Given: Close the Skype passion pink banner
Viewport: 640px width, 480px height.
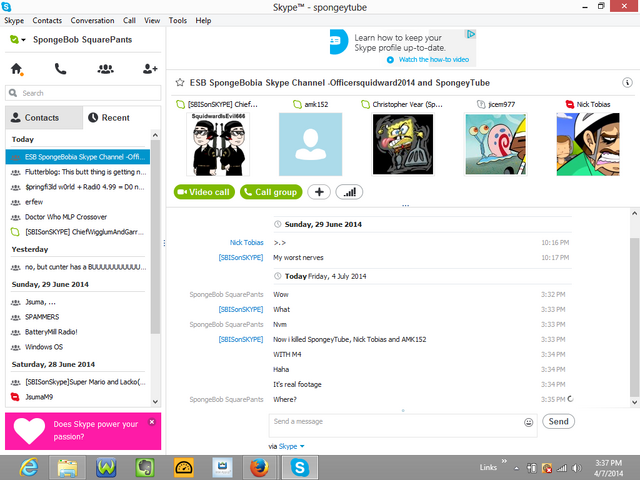Looking at the screenshot, I should [152, 422].
